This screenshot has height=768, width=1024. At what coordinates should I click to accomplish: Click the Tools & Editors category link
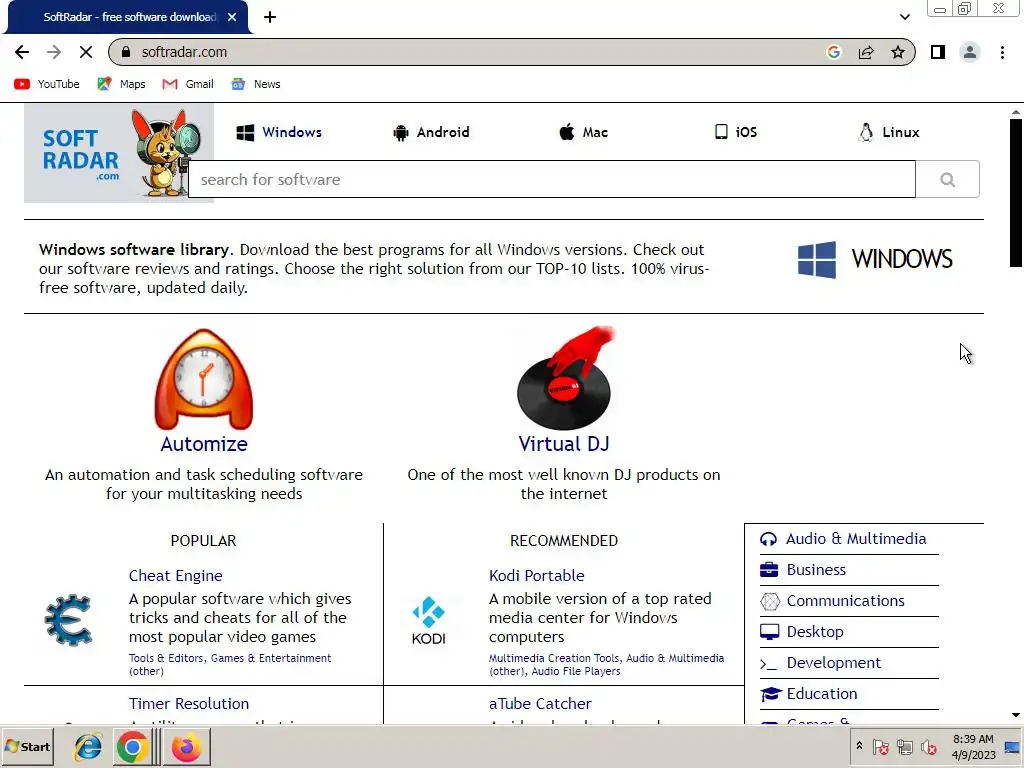(x=166, y=658)
